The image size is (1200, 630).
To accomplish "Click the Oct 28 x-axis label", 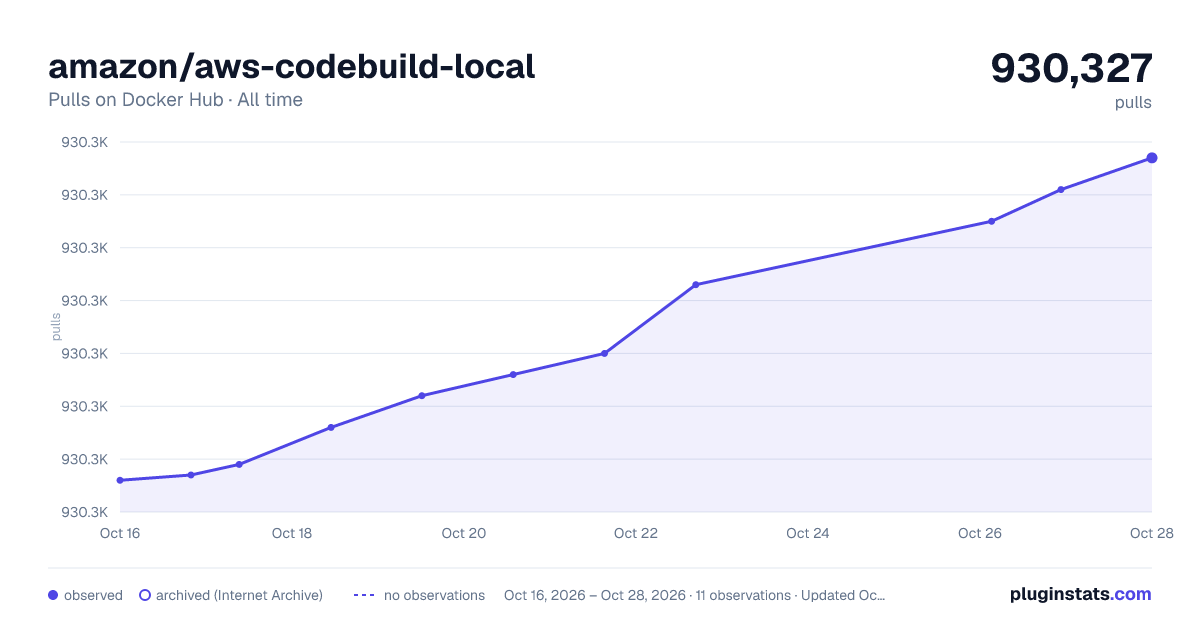I will pyautogui.click(x=1150, y=533).
